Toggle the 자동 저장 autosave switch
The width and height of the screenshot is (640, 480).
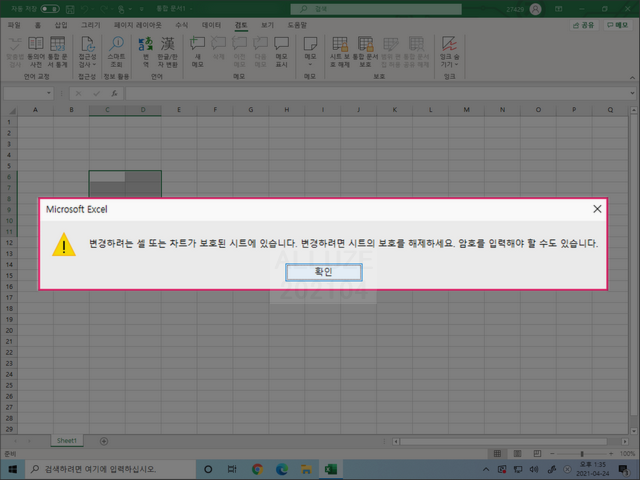pos(50,9)
